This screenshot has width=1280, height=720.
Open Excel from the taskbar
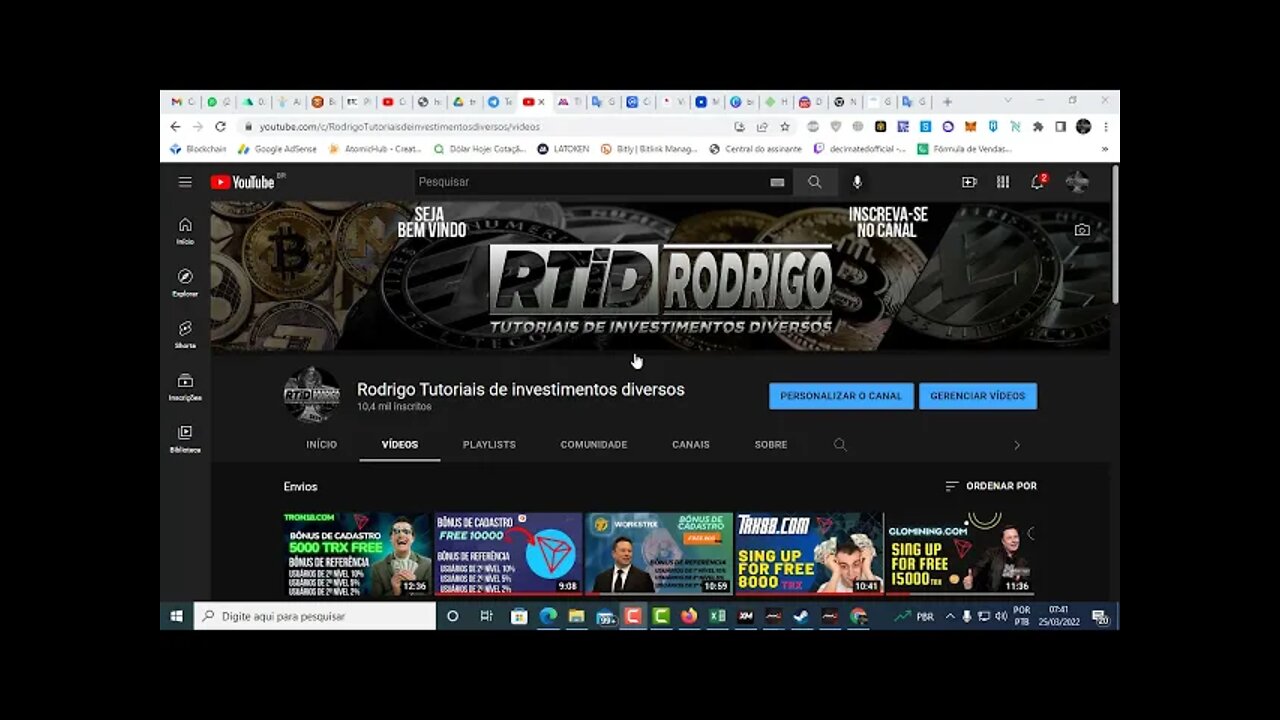(717, 617)
